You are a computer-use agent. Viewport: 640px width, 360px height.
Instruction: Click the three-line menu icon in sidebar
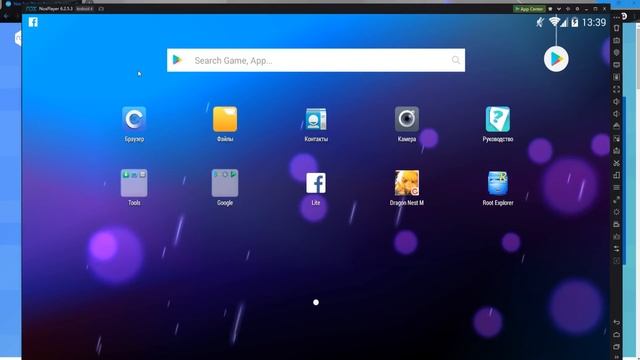[x=616, y=187]
